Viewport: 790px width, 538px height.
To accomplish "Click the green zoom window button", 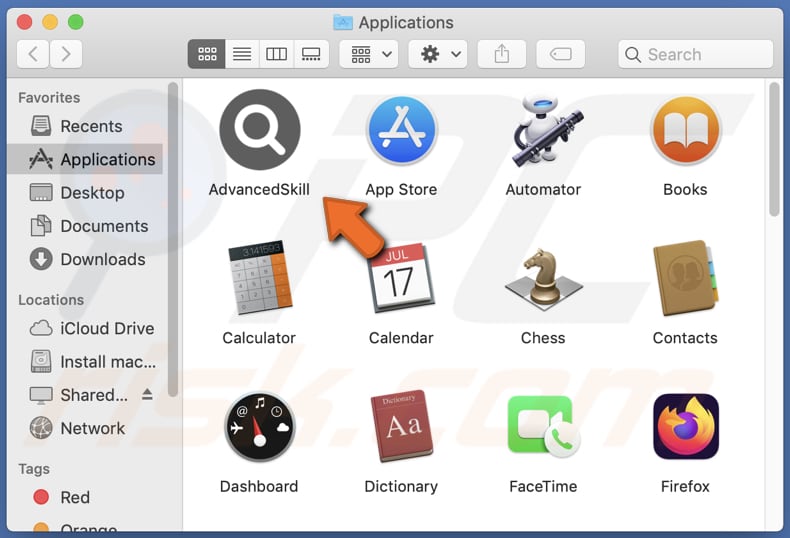I will click(76, 22).
